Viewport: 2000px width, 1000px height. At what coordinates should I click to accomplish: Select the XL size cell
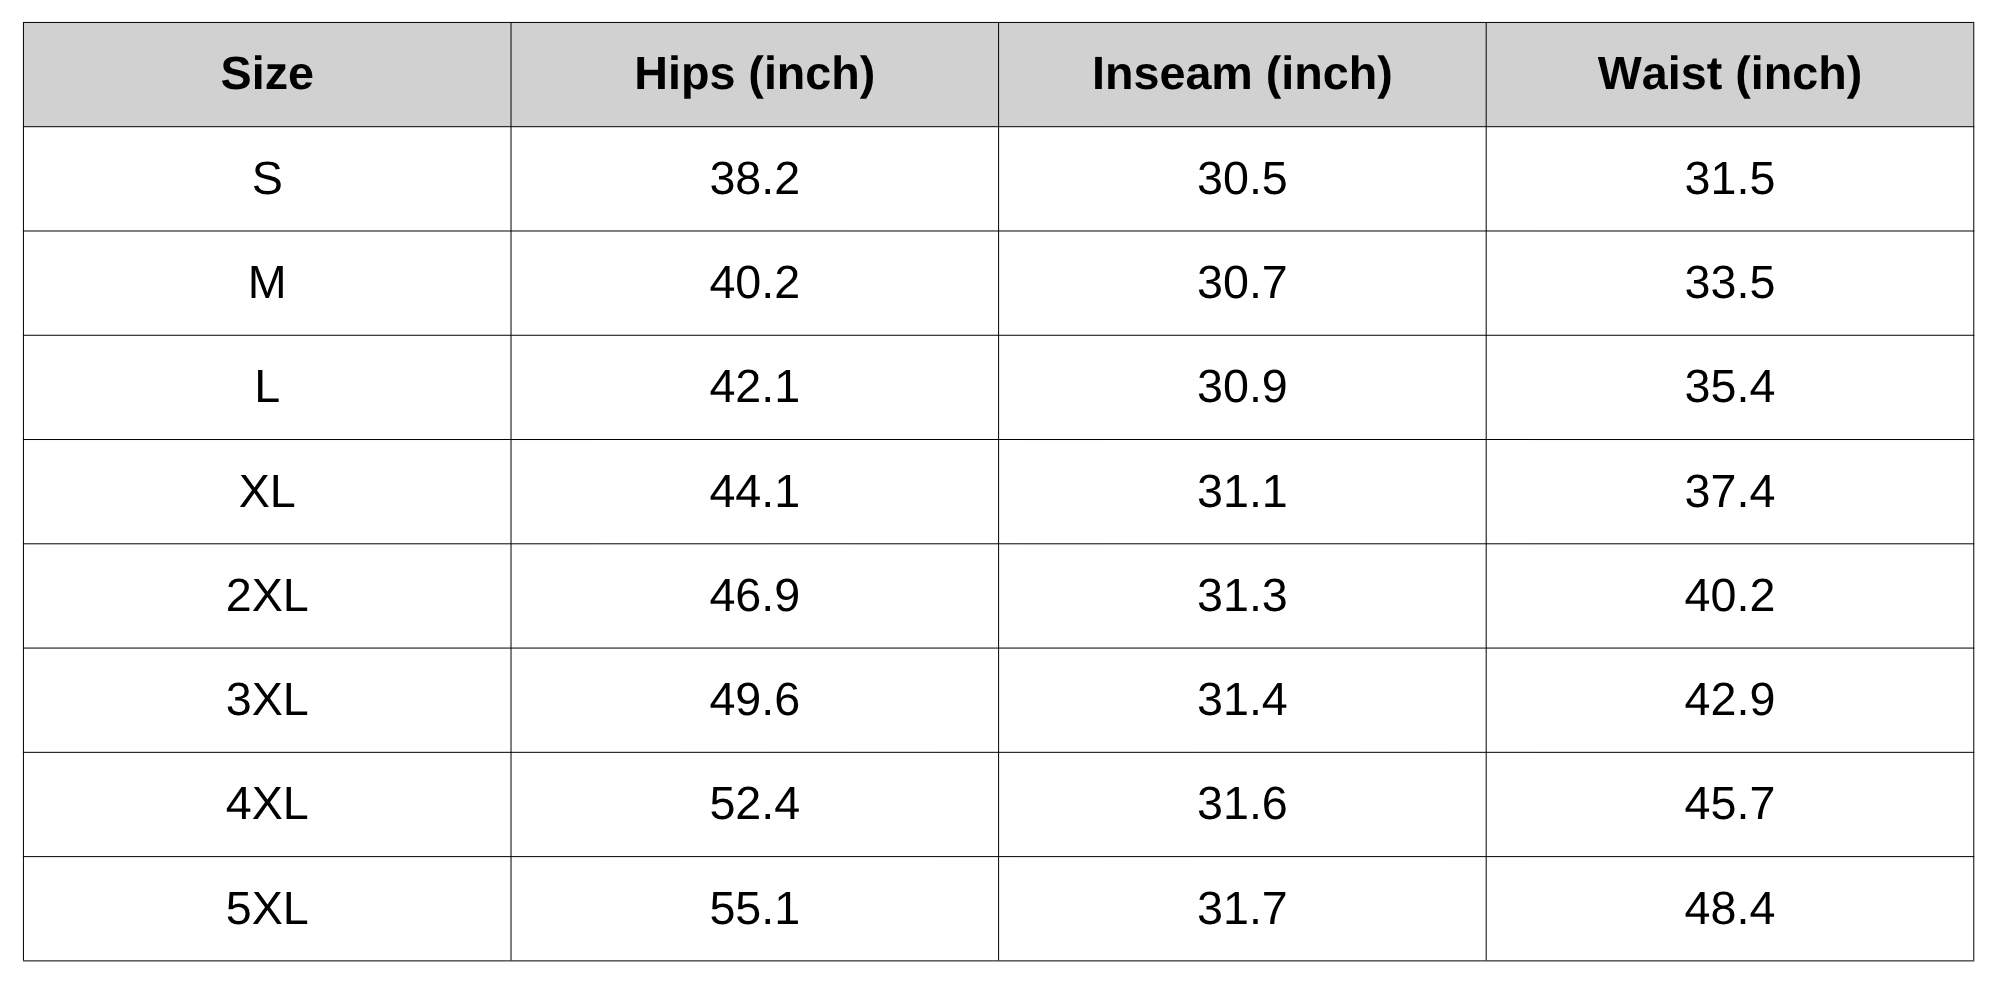pyautogui.click(x=267, y=492)
